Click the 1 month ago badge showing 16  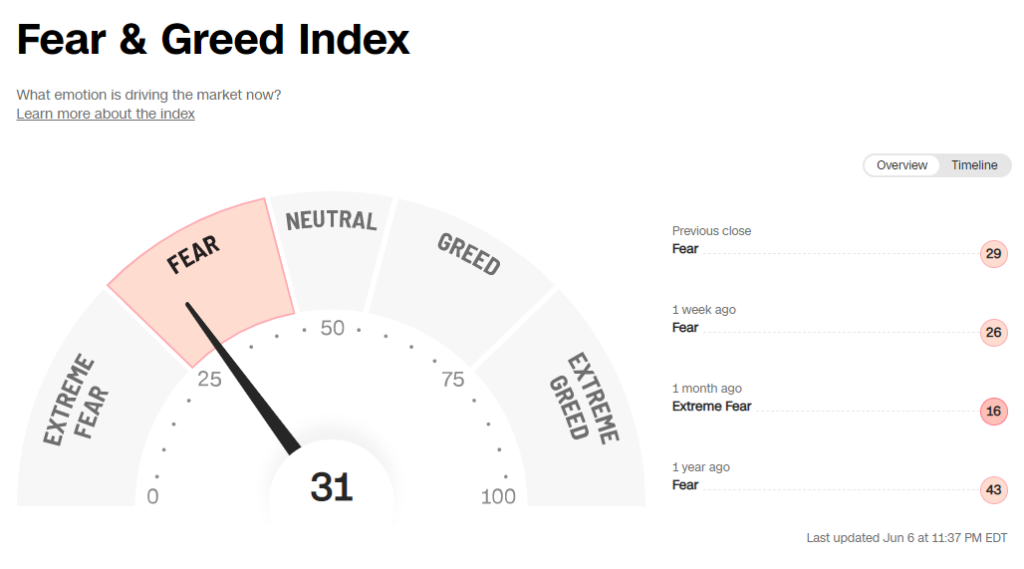993,411
